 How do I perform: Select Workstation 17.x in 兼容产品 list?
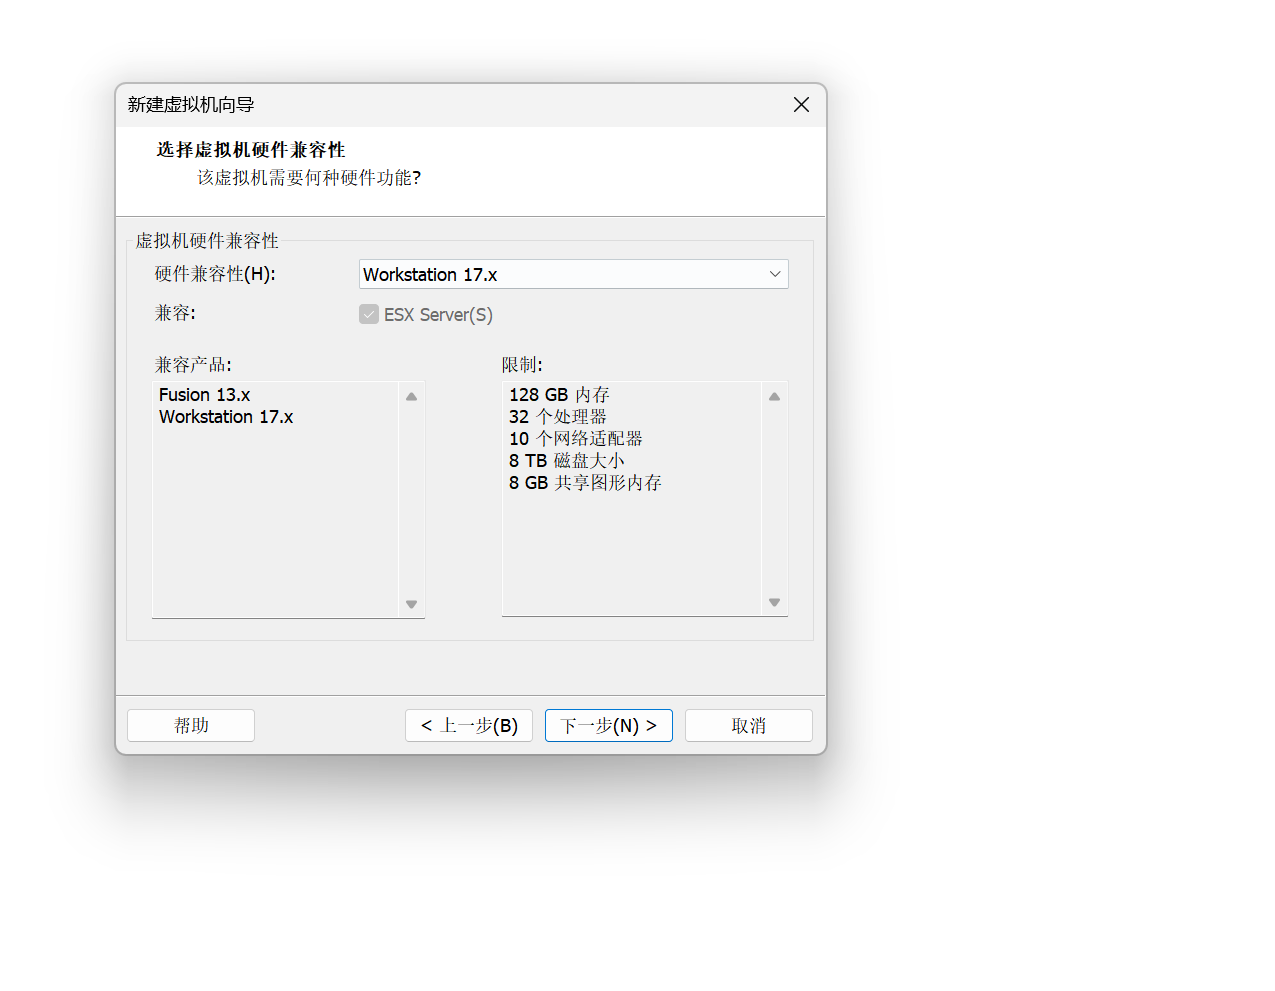(x=226, y=417)
